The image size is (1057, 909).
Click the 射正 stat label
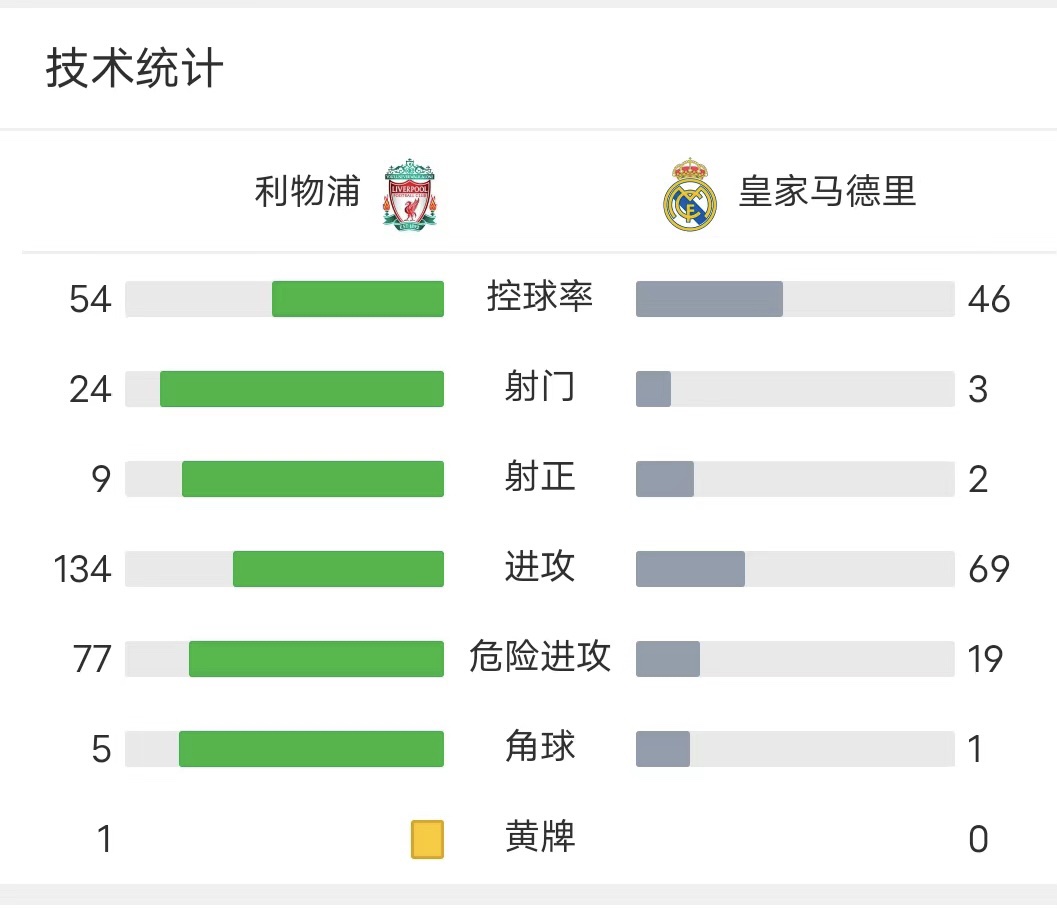(x=539, y=477)
